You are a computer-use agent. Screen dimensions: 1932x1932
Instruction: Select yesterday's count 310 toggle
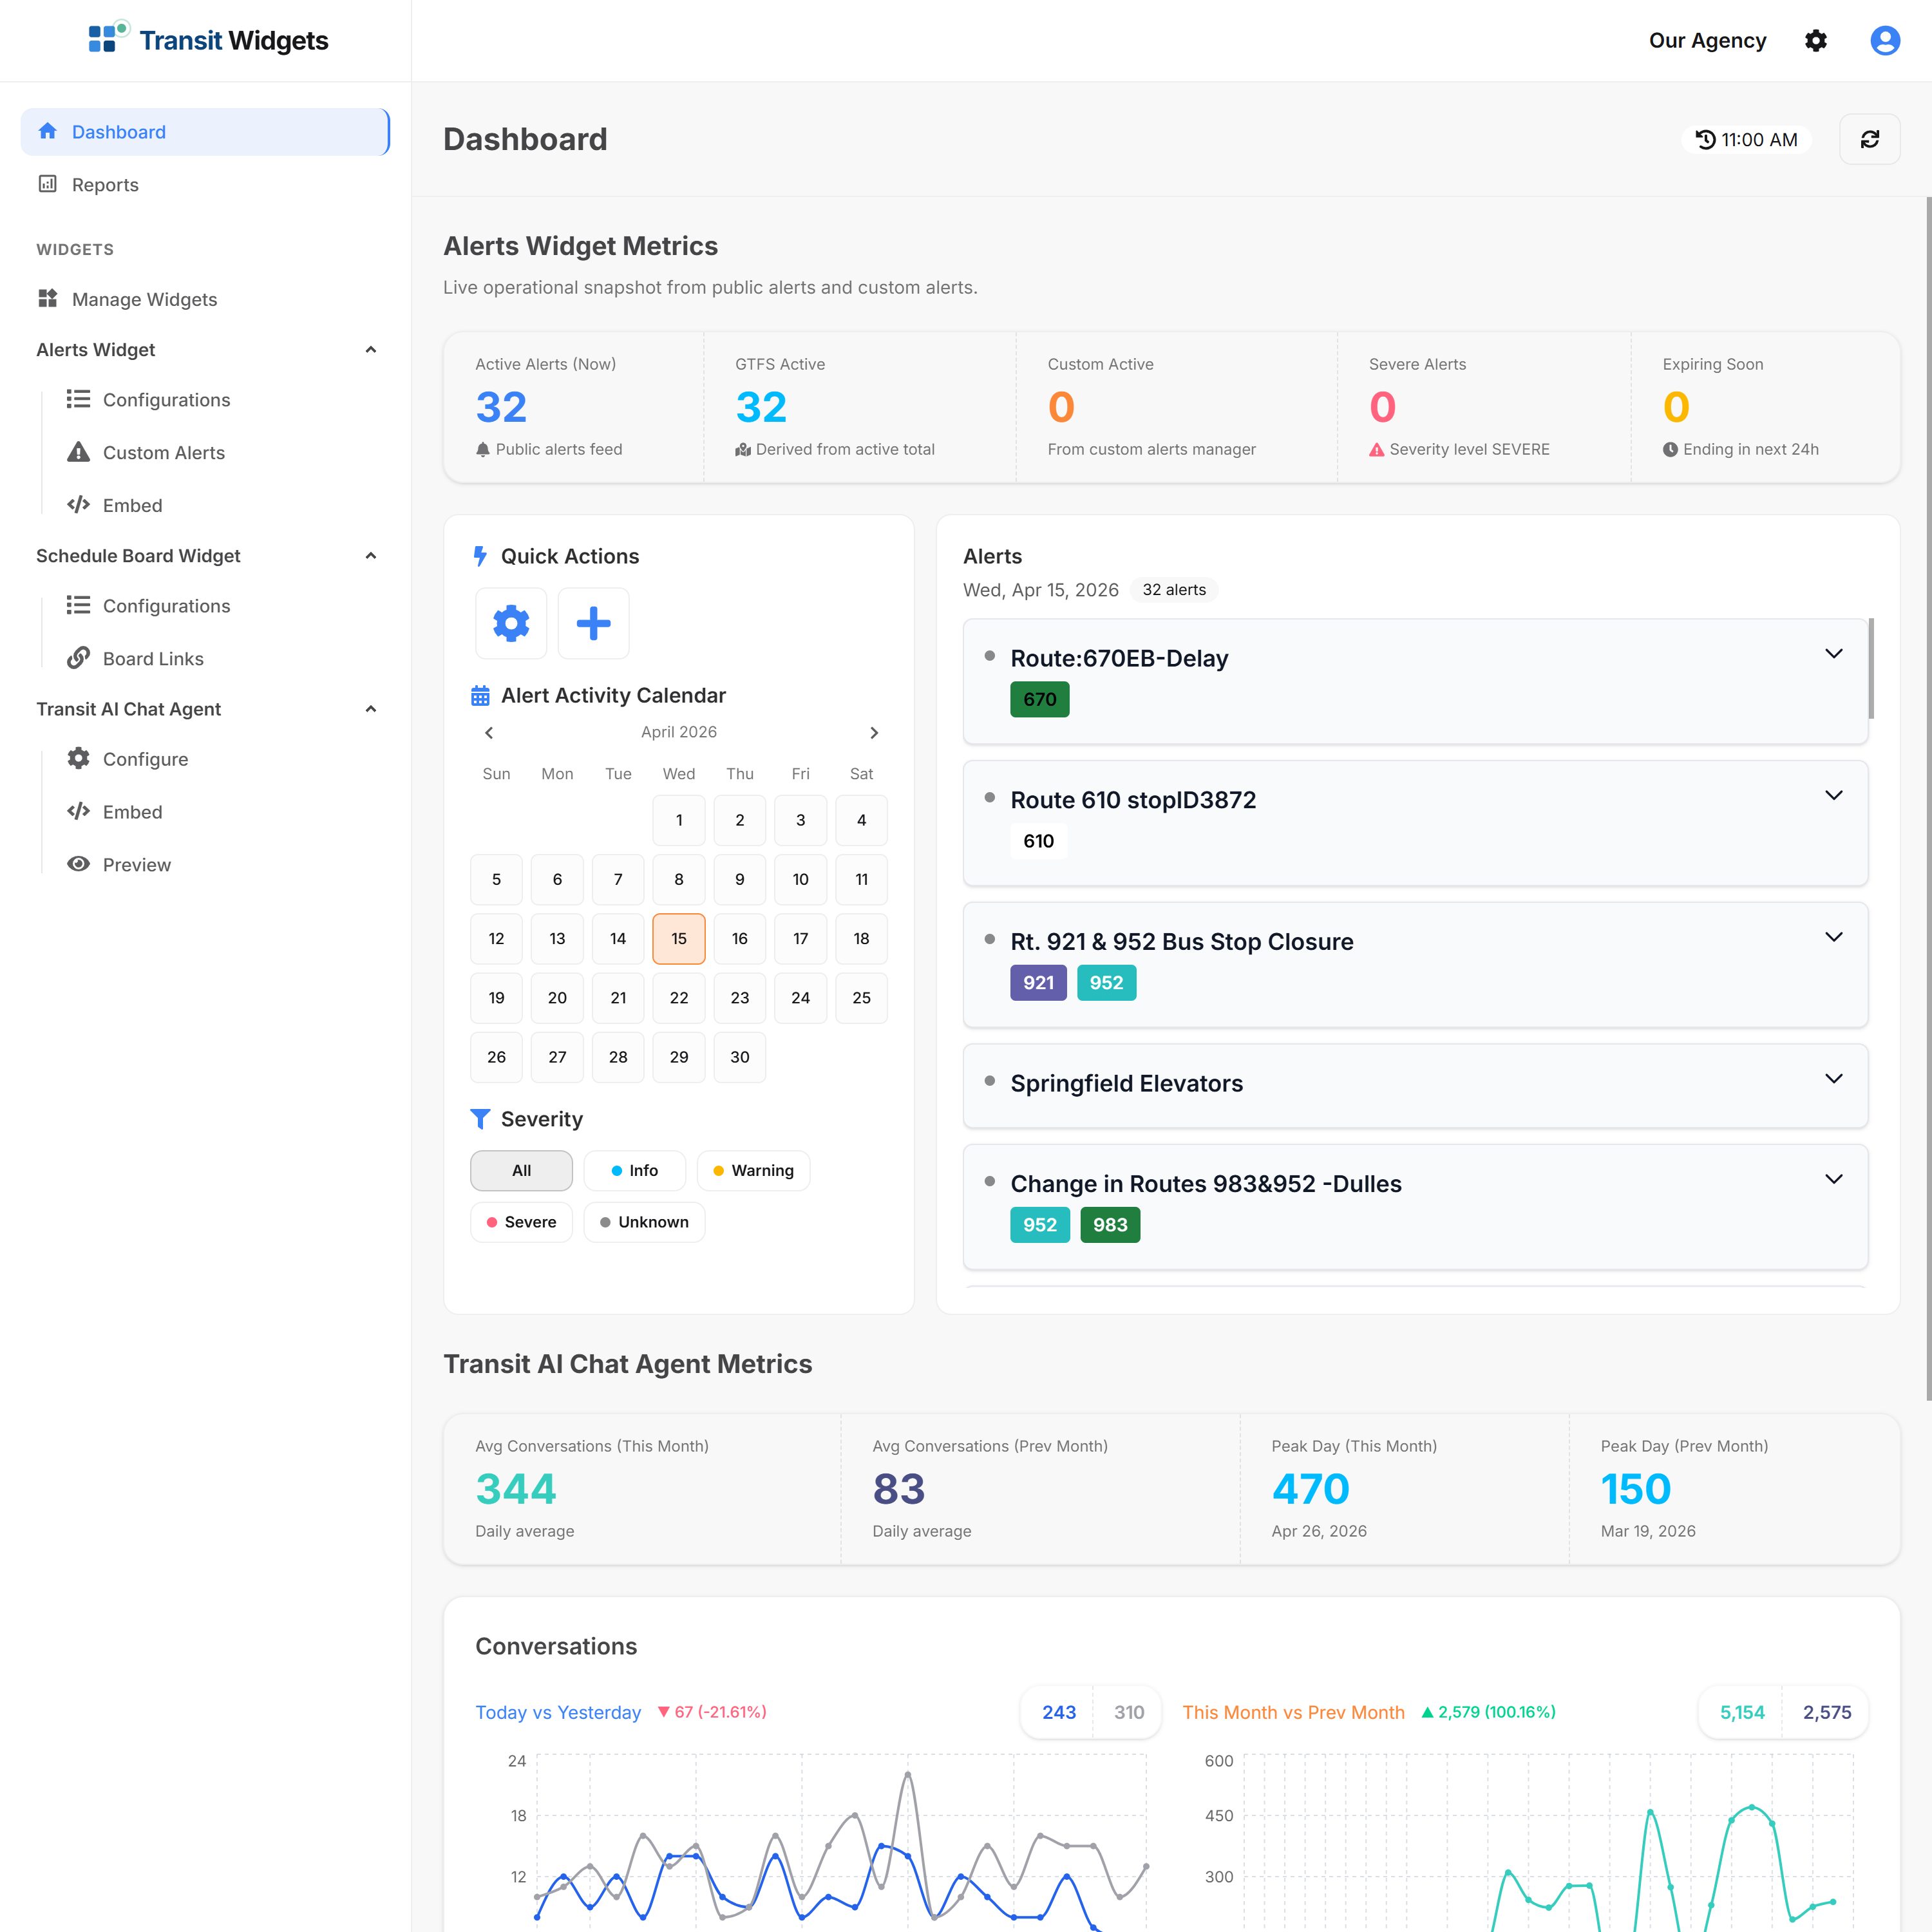[x=1128, y=1712]
